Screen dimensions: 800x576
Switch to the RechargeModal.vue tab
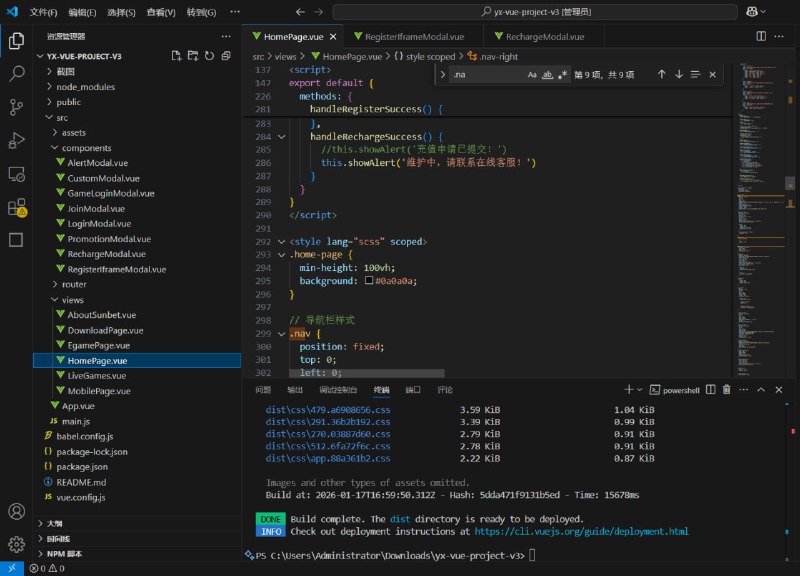[x=544, y=36]
